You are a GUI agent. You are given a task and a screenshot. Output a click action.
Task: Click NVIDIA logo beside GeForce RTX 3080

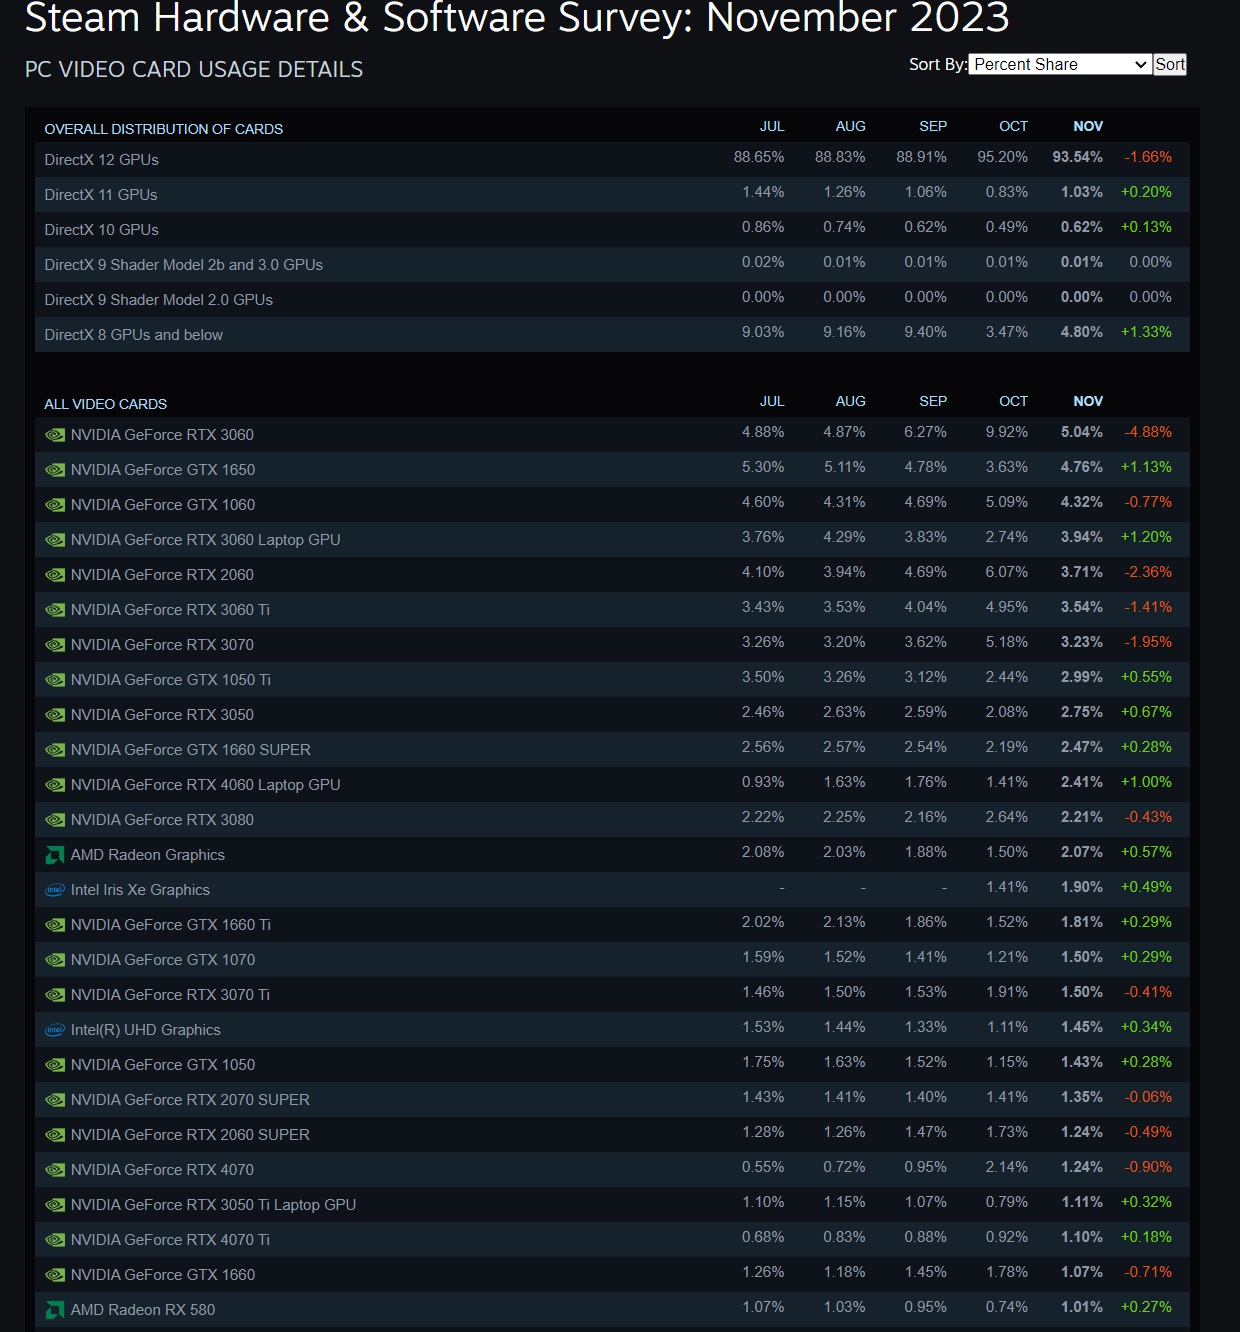tap(55, 820)
